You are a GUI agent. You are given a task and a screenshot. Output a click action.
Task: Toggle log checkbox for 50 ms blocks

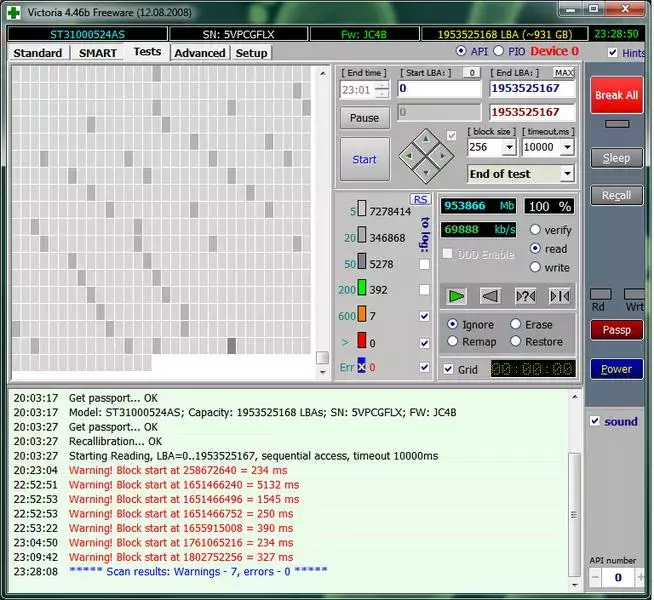(424, 264)
